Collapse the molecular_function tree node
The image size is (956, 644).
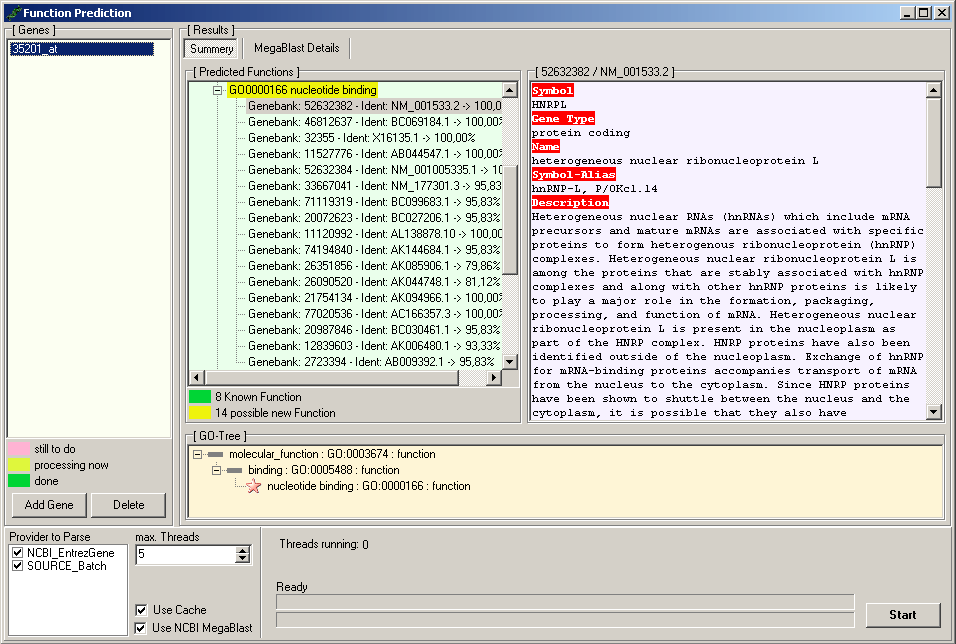pos(197,454)
